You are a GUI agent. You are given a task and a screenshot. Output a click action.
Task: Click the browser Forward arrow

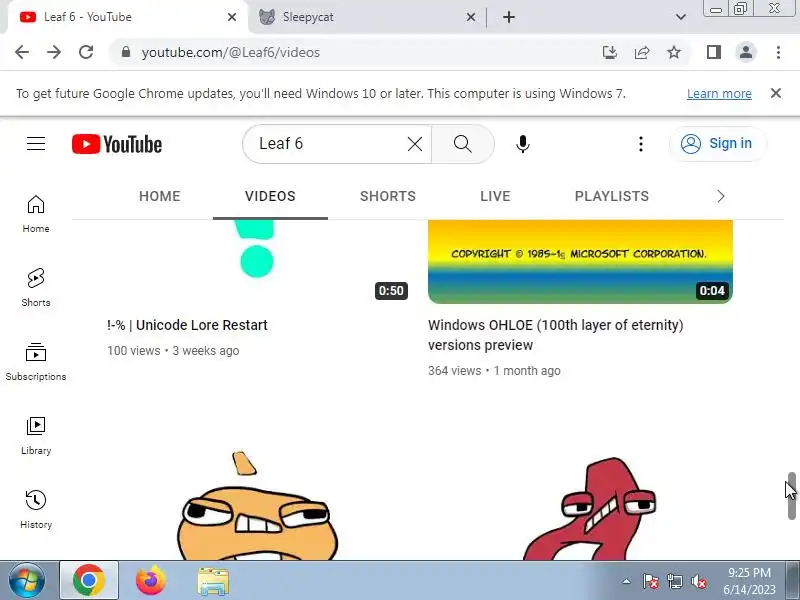(54, 52)
